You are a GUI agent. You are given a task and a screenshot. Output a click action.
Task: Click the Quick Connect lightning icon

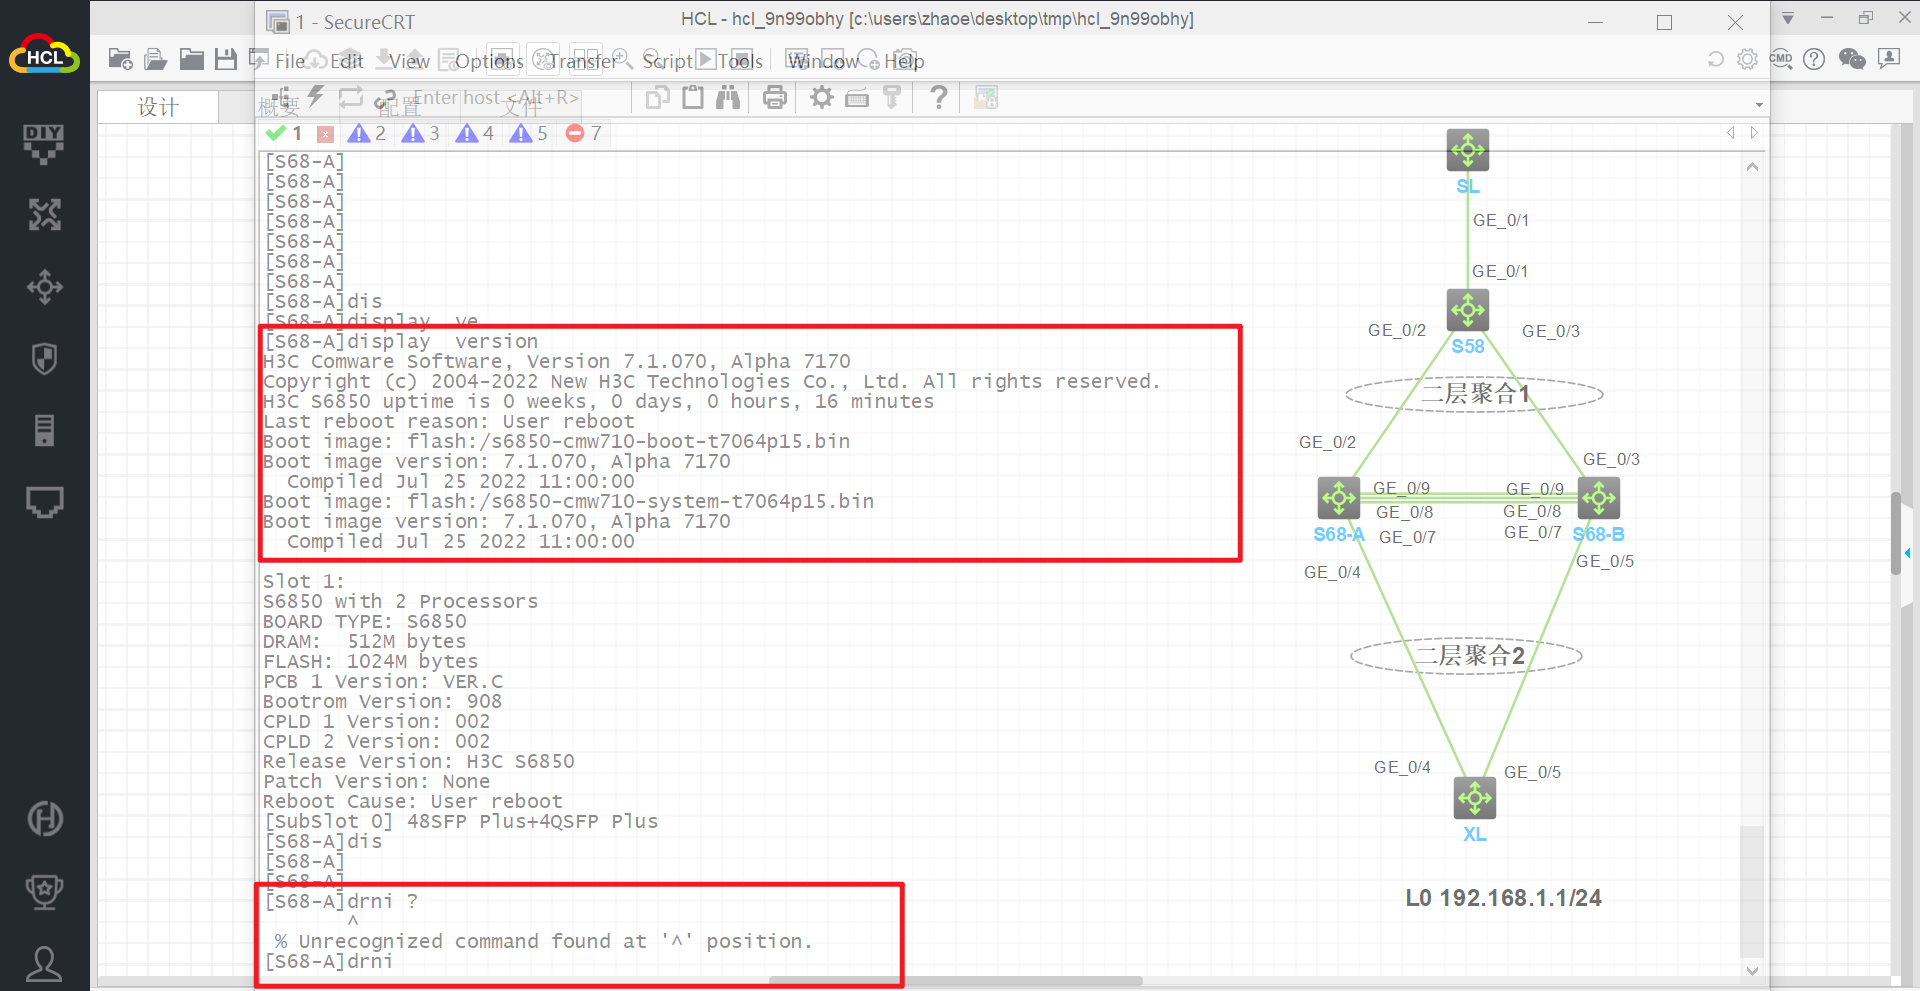tap(316, 97)
